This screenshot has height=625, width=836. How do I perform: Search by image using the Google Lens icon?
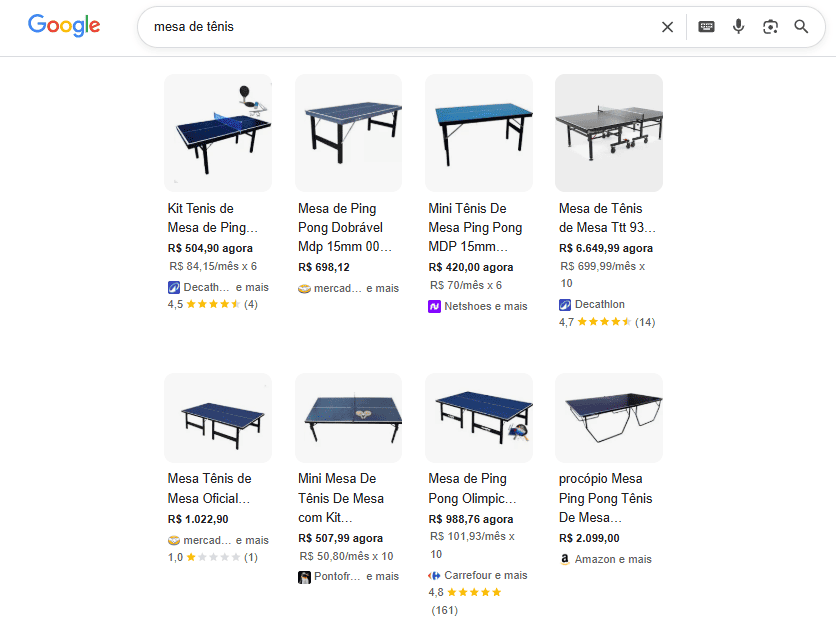pos(770,26)
